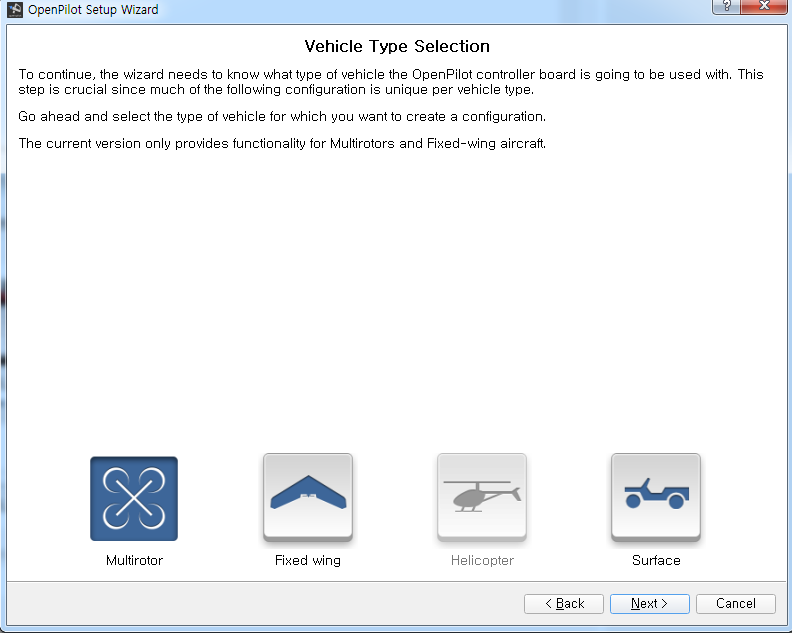Pick the Surface jeep vehicle icon
The width and height of the screenshot is (792, 633).
(x=656, y=498)
